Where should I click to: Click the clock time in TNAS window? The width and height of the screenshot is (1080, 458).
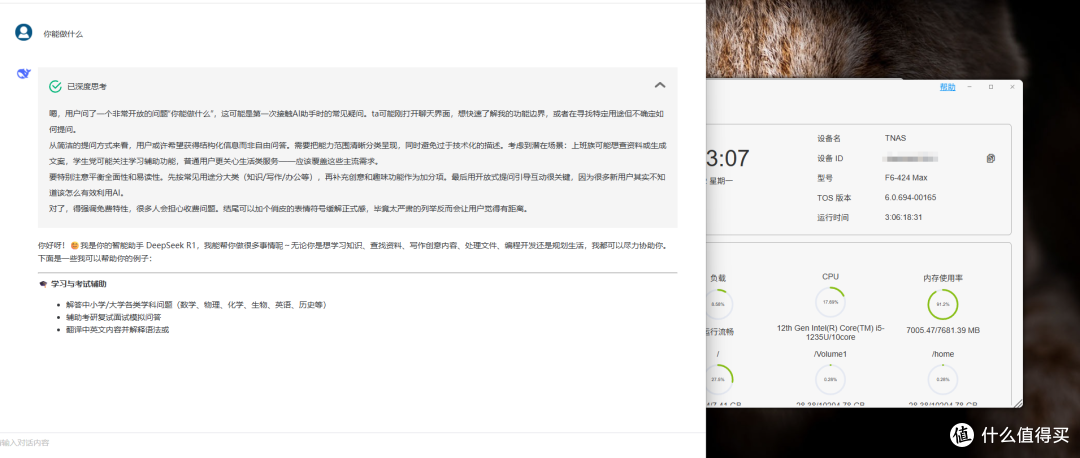coord(727,159)
